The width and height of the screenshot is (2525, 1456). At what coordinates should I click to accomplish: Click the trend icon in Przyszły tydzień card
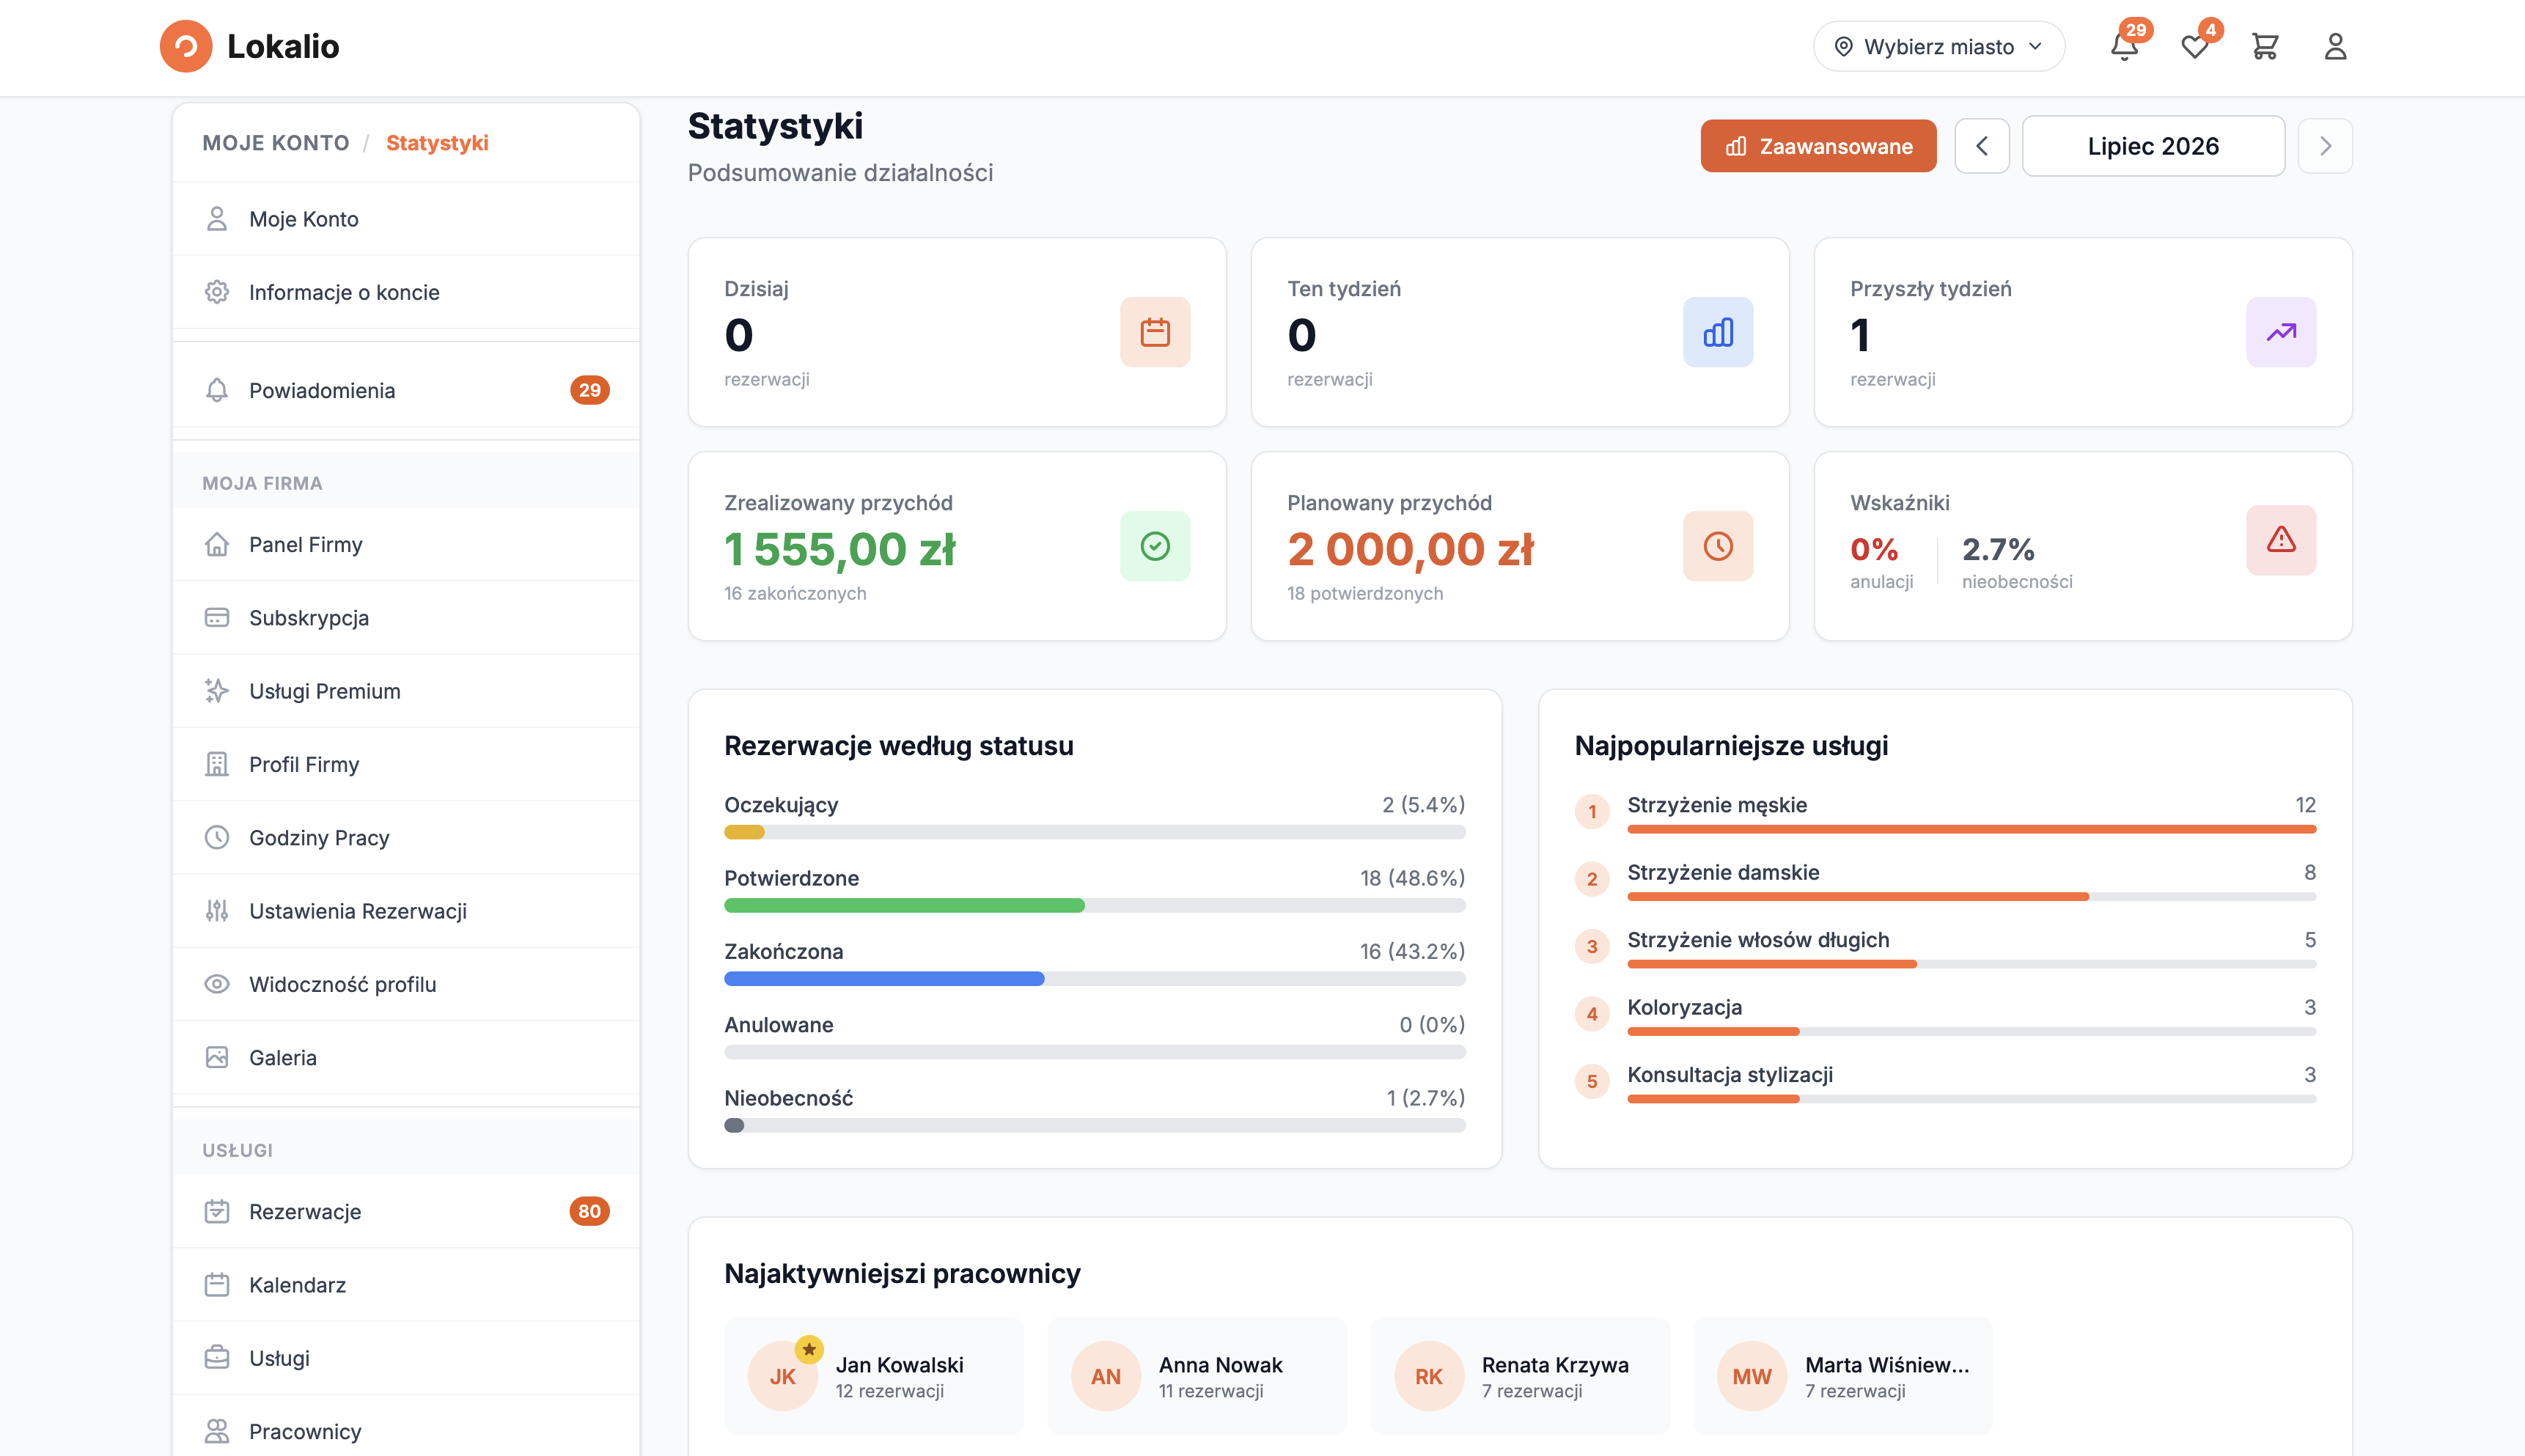point(2281,332)
